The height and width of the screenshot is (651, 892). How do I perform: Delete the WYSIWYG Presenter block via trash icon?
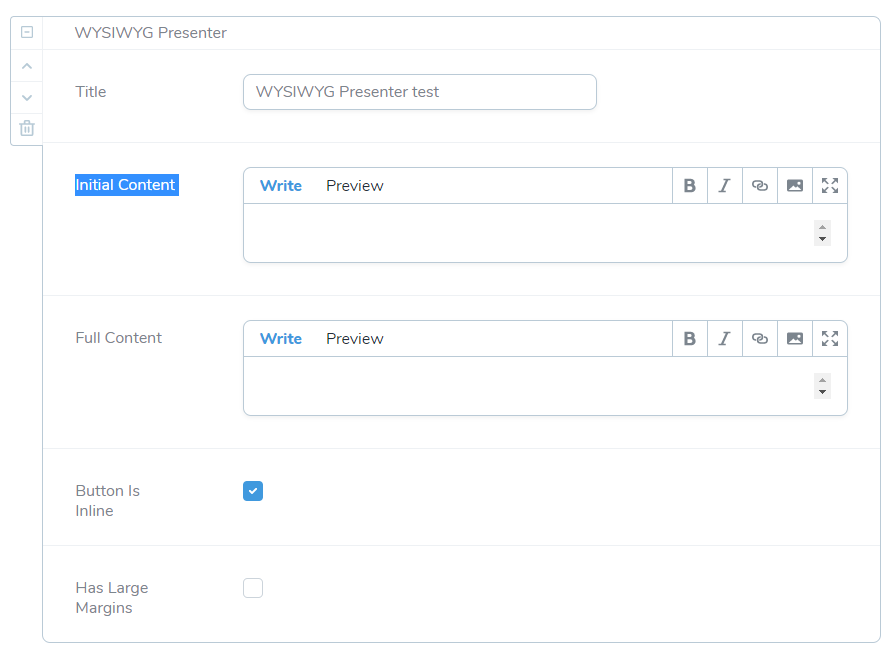coord(27,128)
